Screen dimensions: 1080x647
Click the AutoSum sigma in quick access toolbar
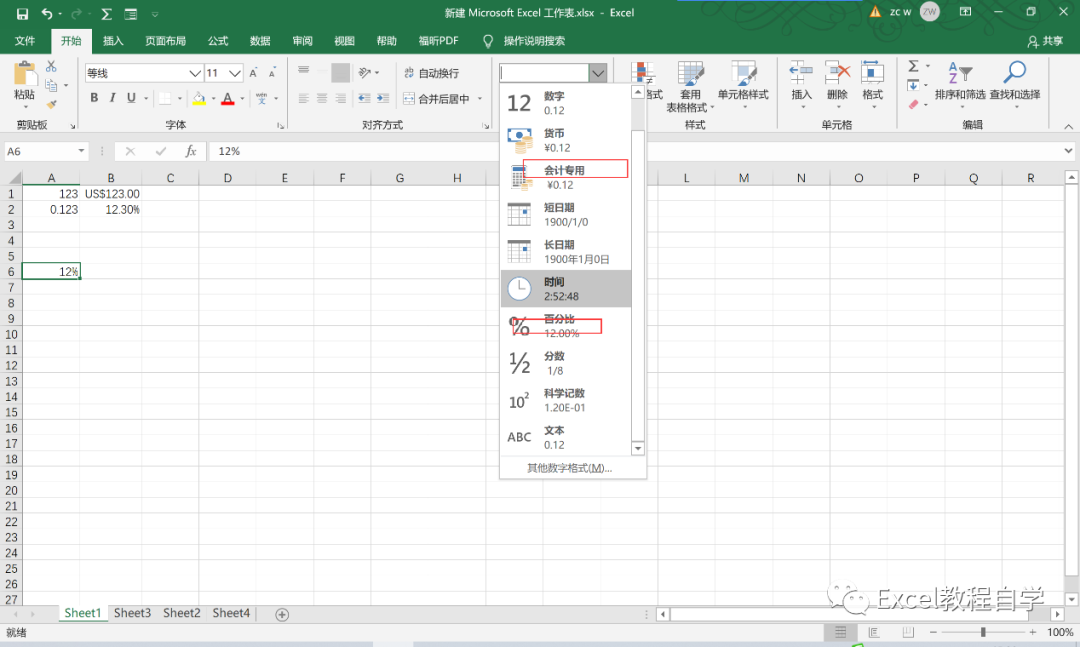[106, 14]
